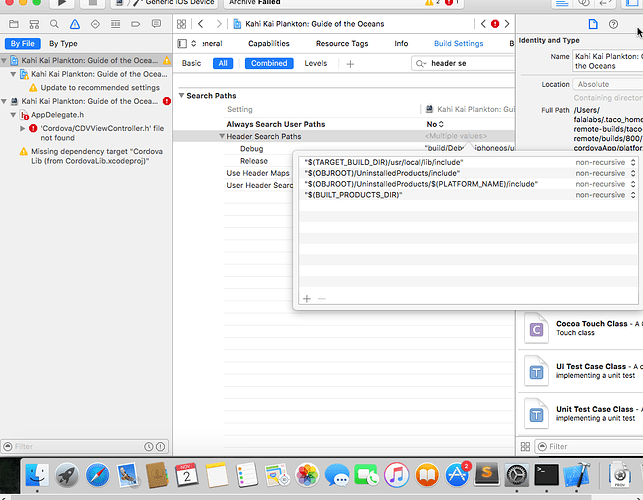Screen dimensions: 643x500
Task: Jump to previous issue in jump bar
Action: tap(483, 24)
